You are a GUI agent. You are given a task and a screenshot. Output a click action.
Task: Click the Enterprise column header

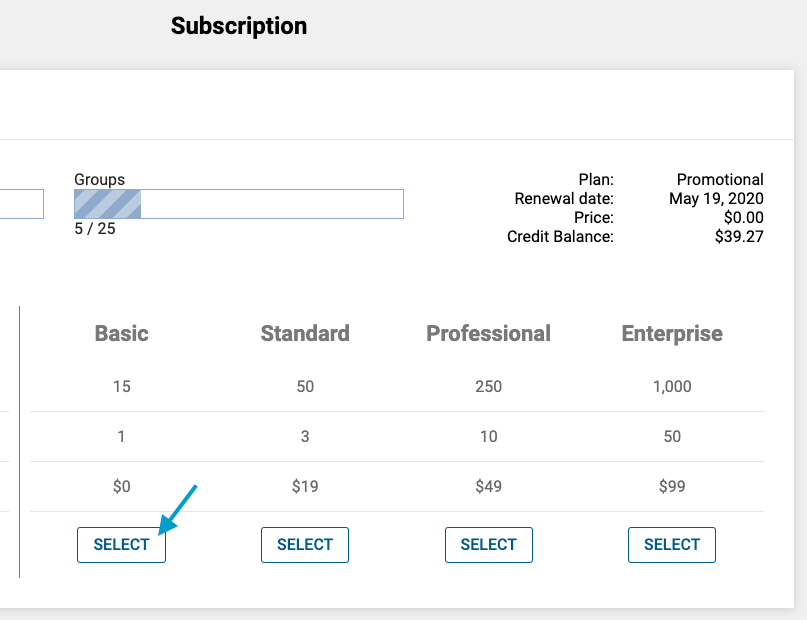(671, 333)
